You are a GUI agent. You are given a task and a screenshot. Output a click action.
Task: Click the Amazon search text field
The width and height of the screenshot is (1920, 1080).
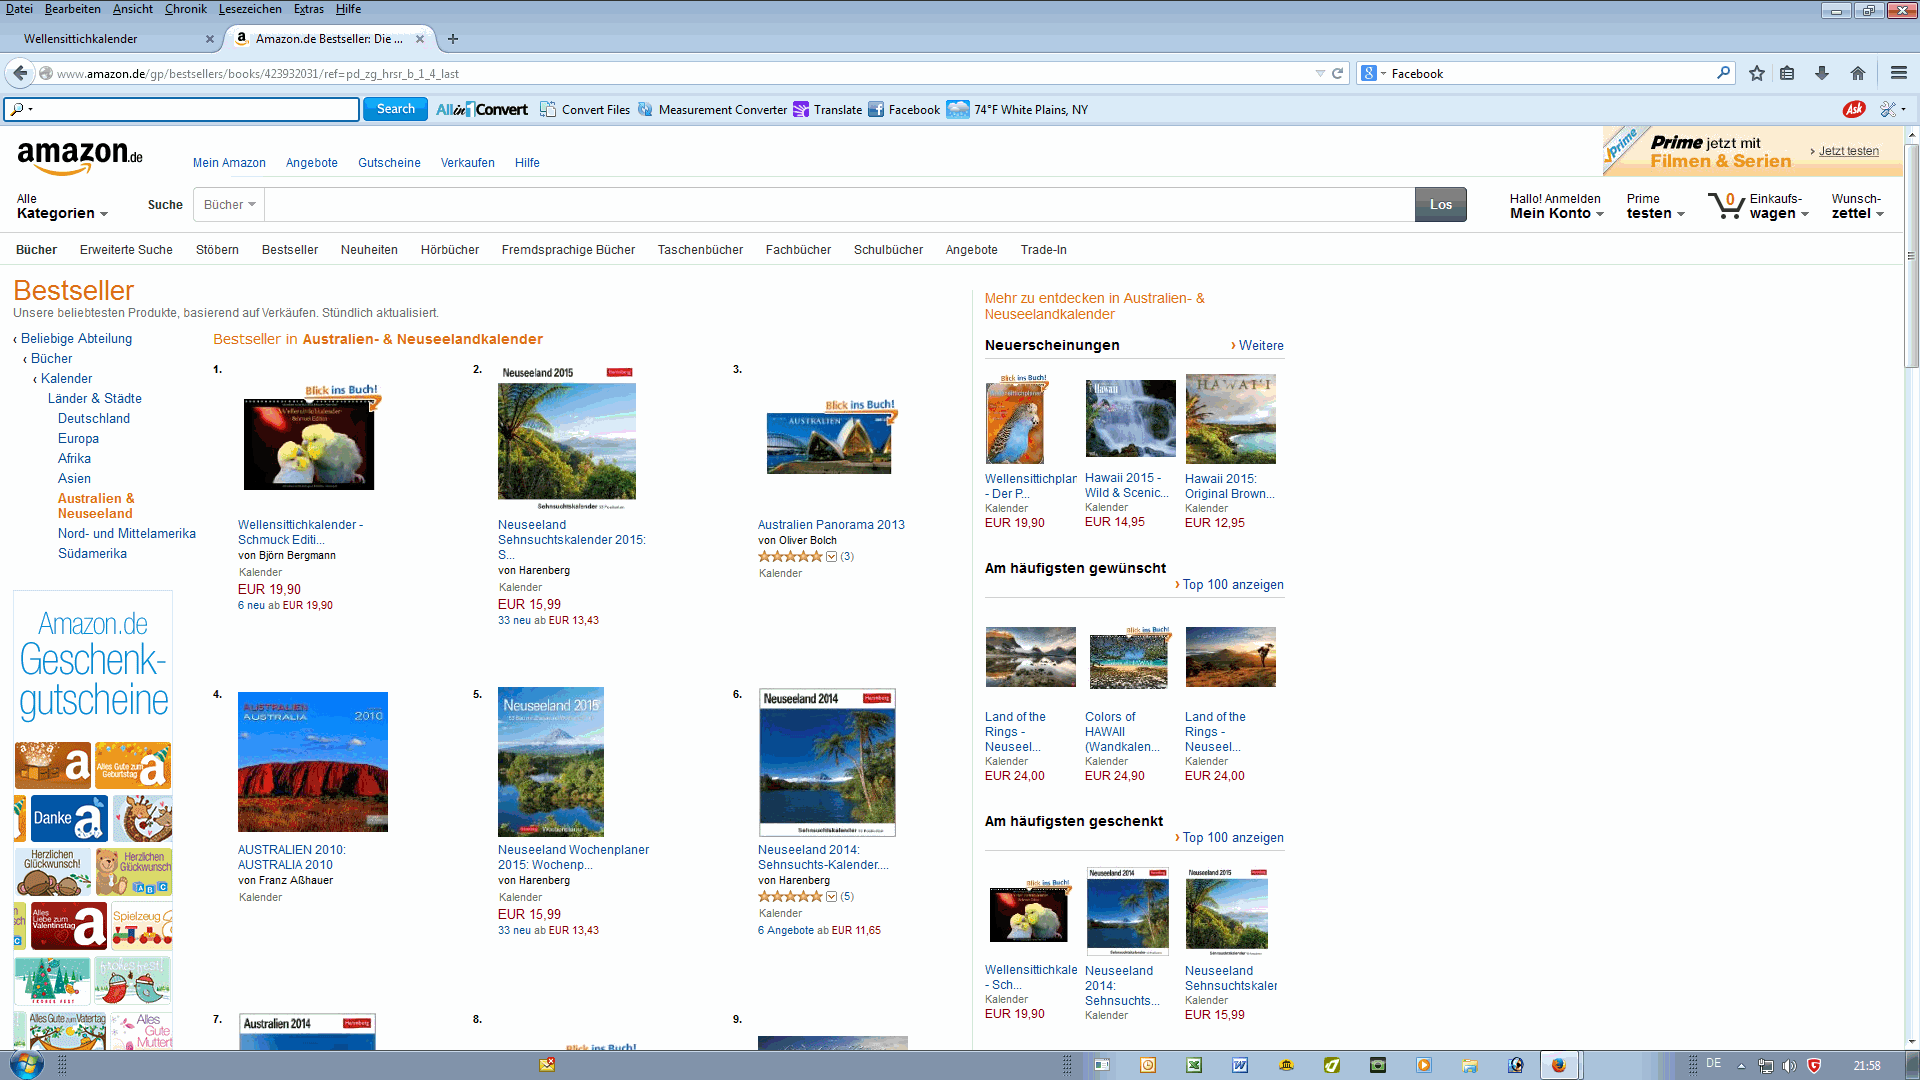839,205
